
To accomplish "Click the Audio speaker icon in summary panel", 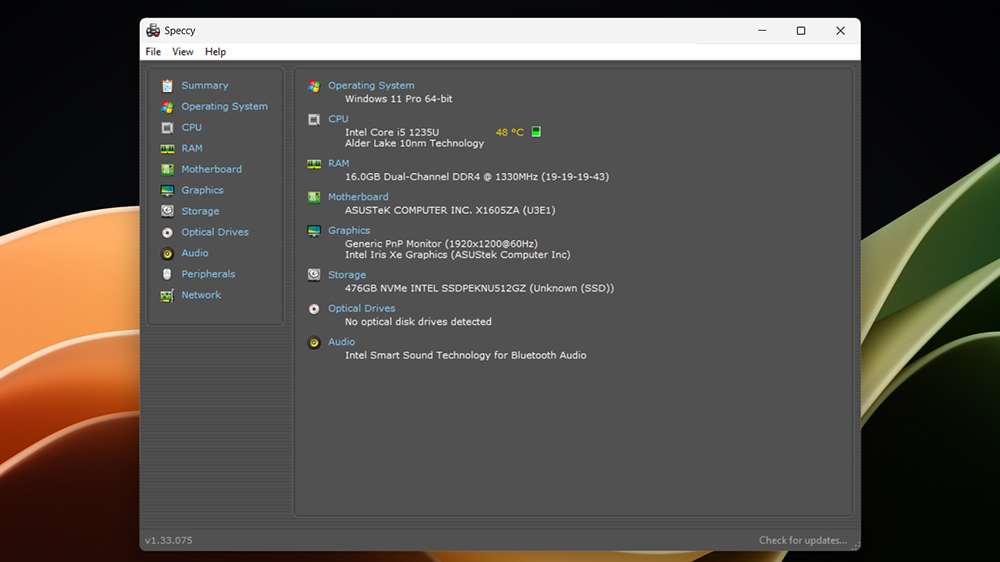I will point(314,343).
